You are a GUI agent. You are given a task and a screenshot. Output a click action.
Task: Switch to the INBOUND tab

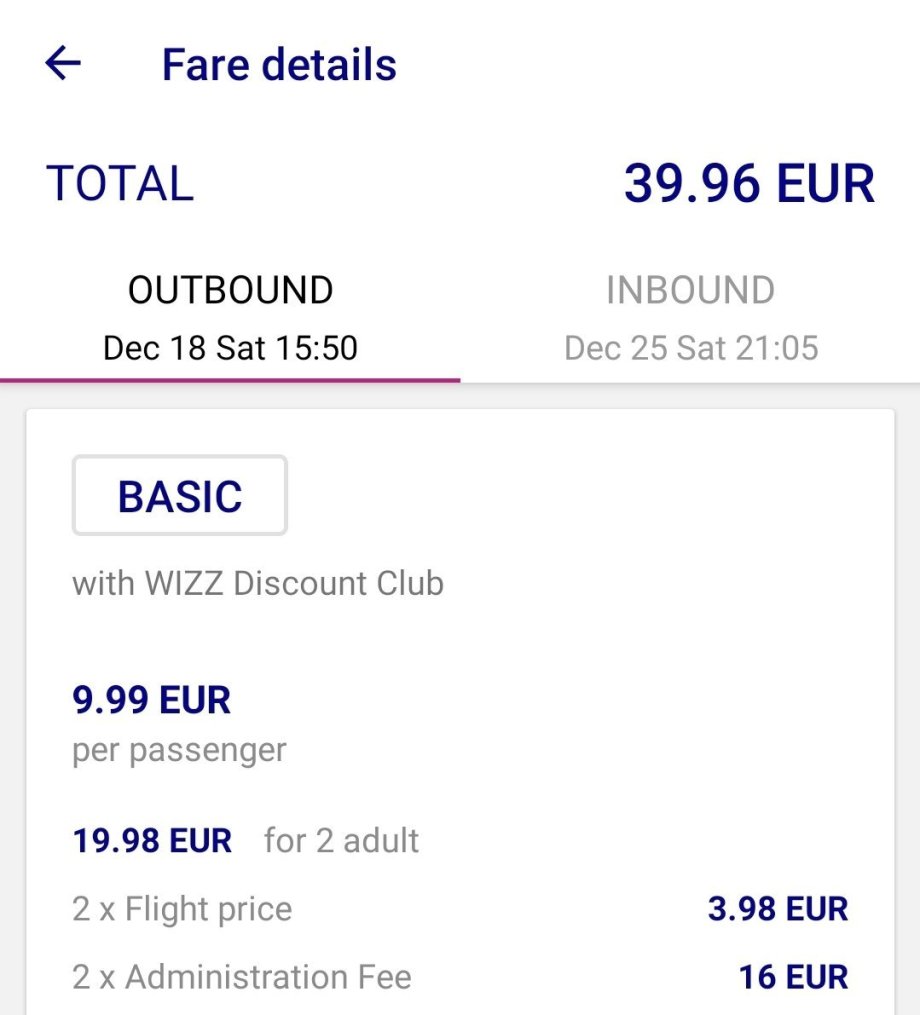(x=690, y=290)
